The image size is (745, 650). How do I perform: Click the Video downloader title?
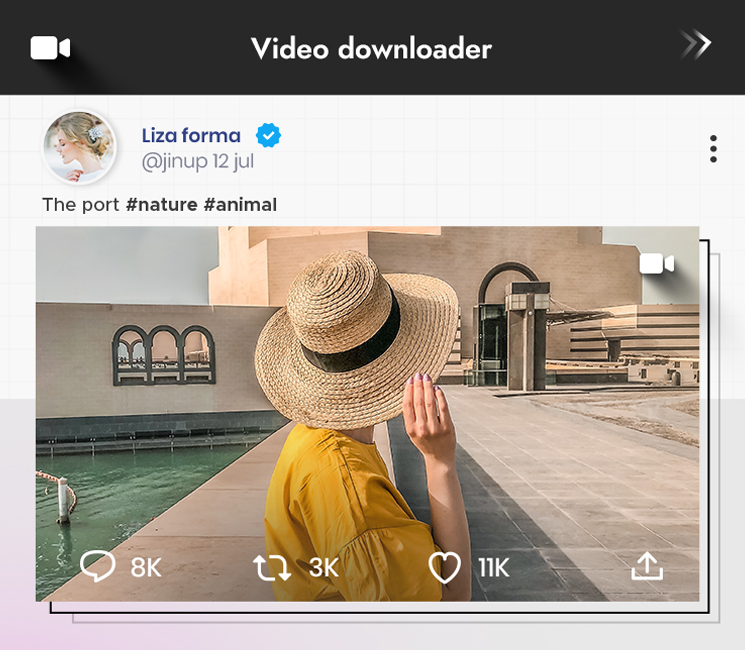[372, 48]
